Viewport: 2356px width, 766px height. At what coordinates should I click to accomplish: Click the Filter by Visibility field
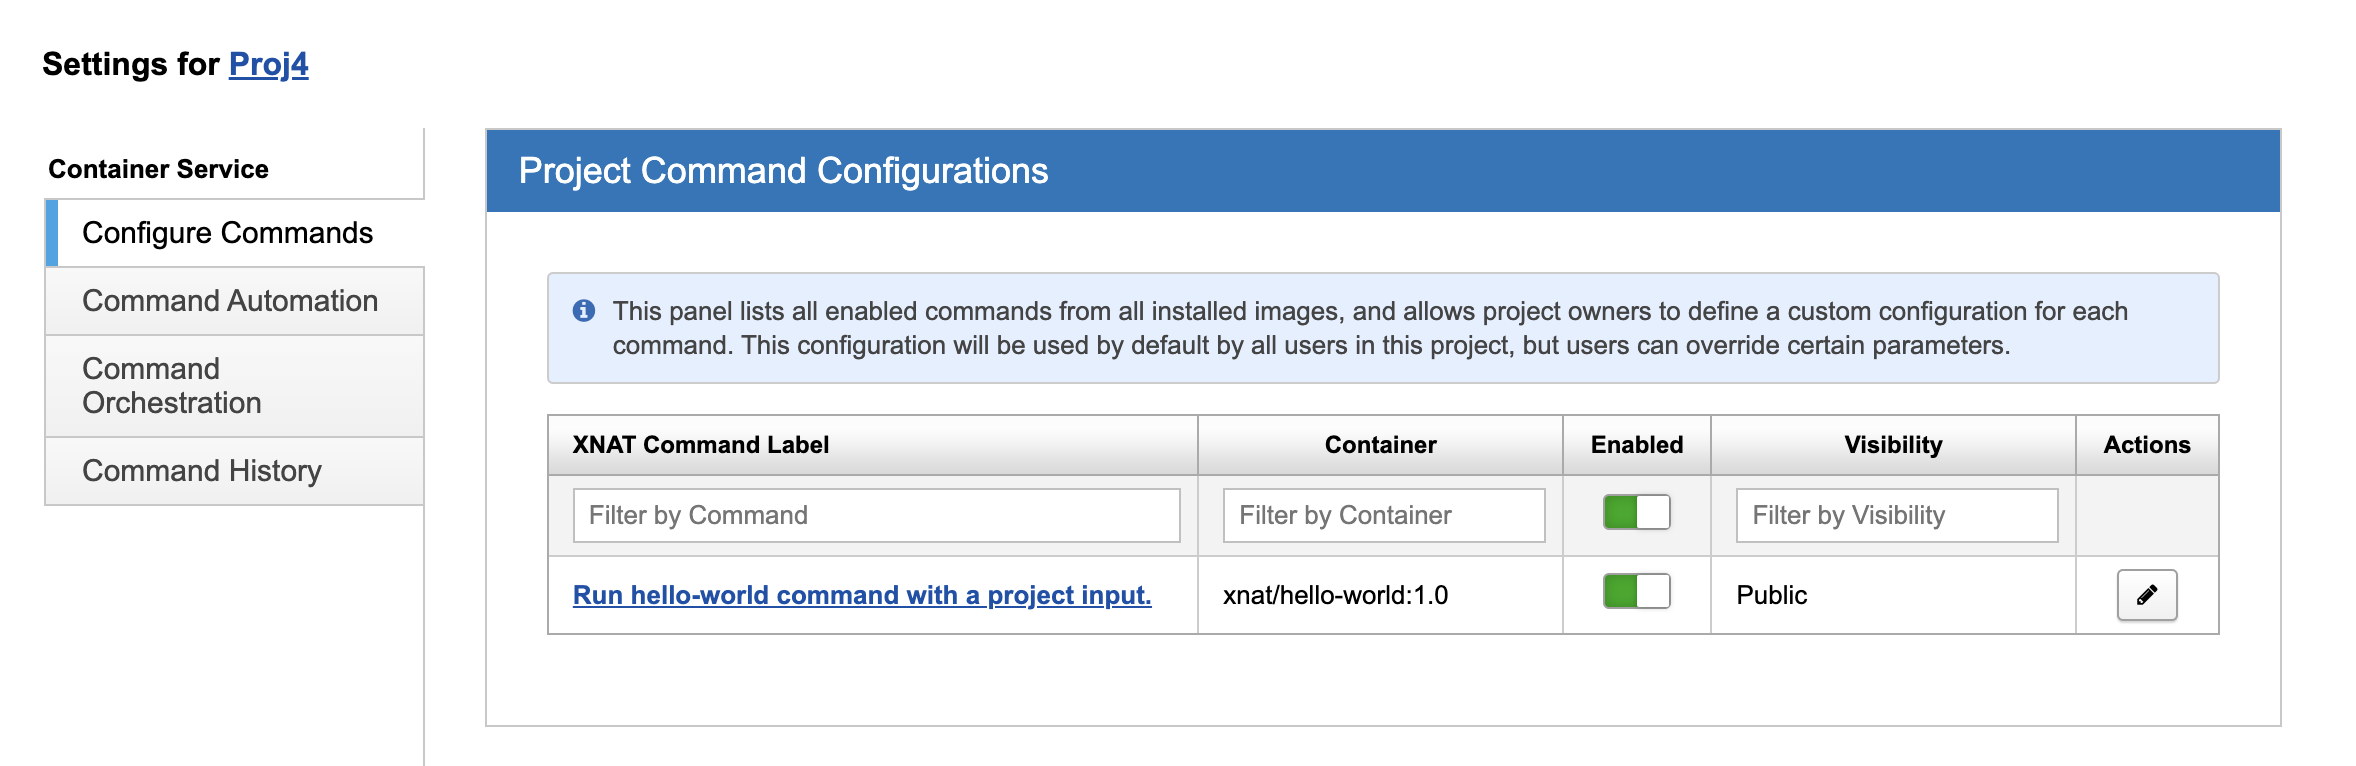click(x=1896, y=515)
